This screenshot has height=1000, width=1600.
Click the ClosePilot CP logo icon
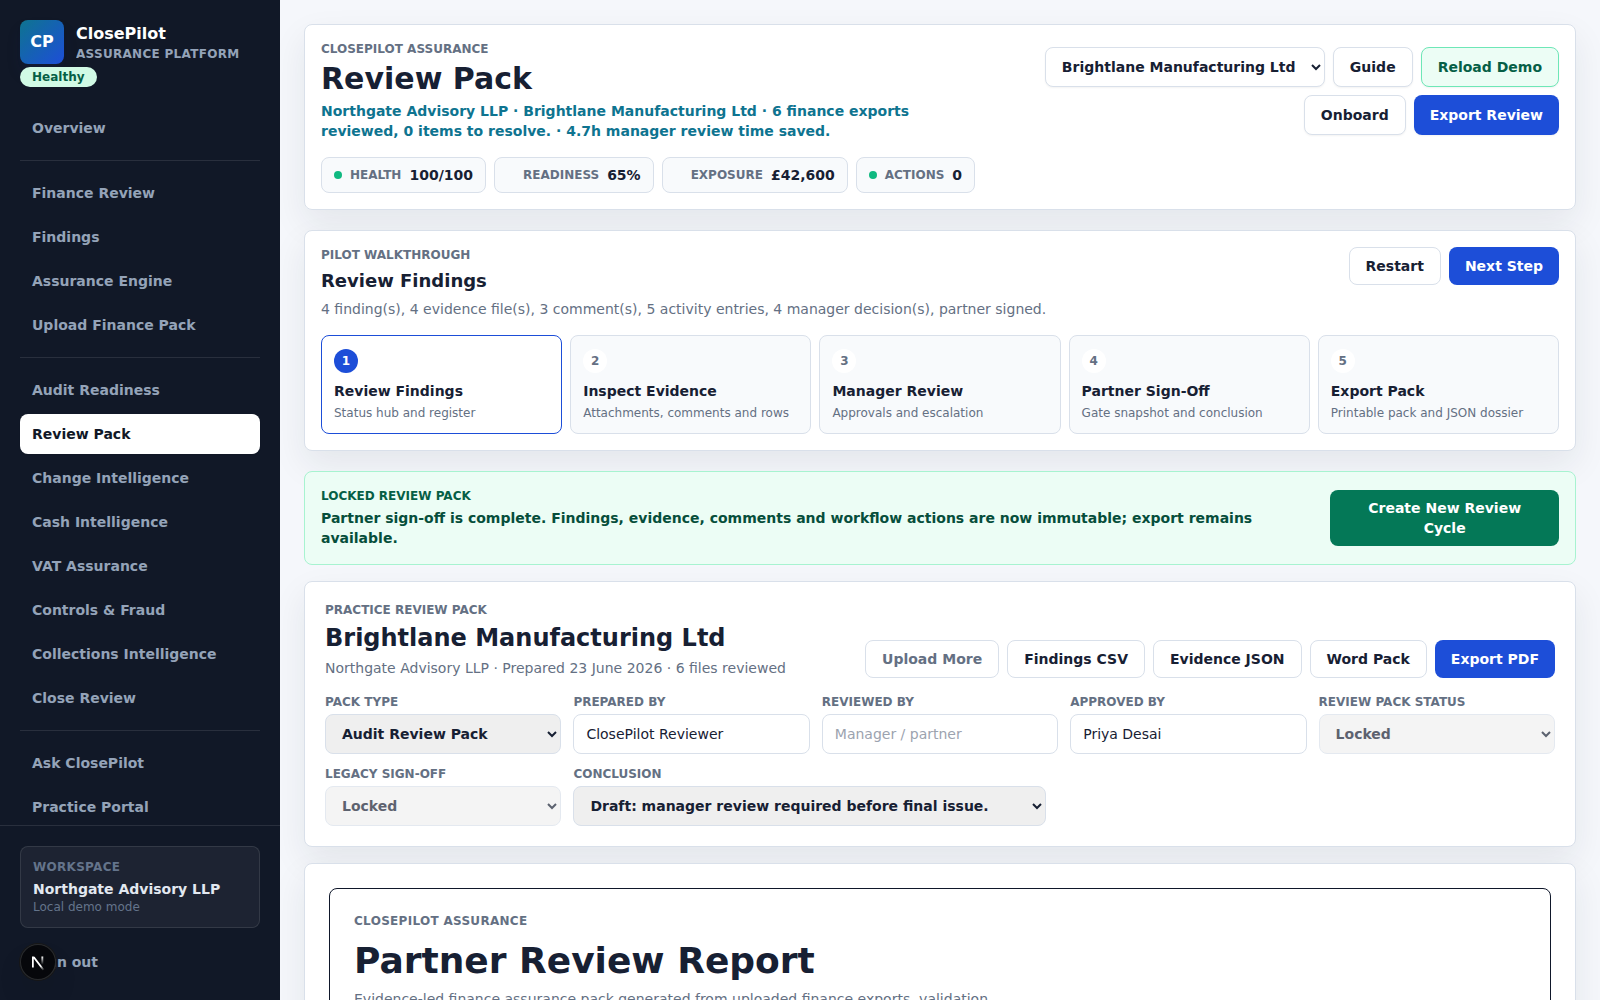42,42
